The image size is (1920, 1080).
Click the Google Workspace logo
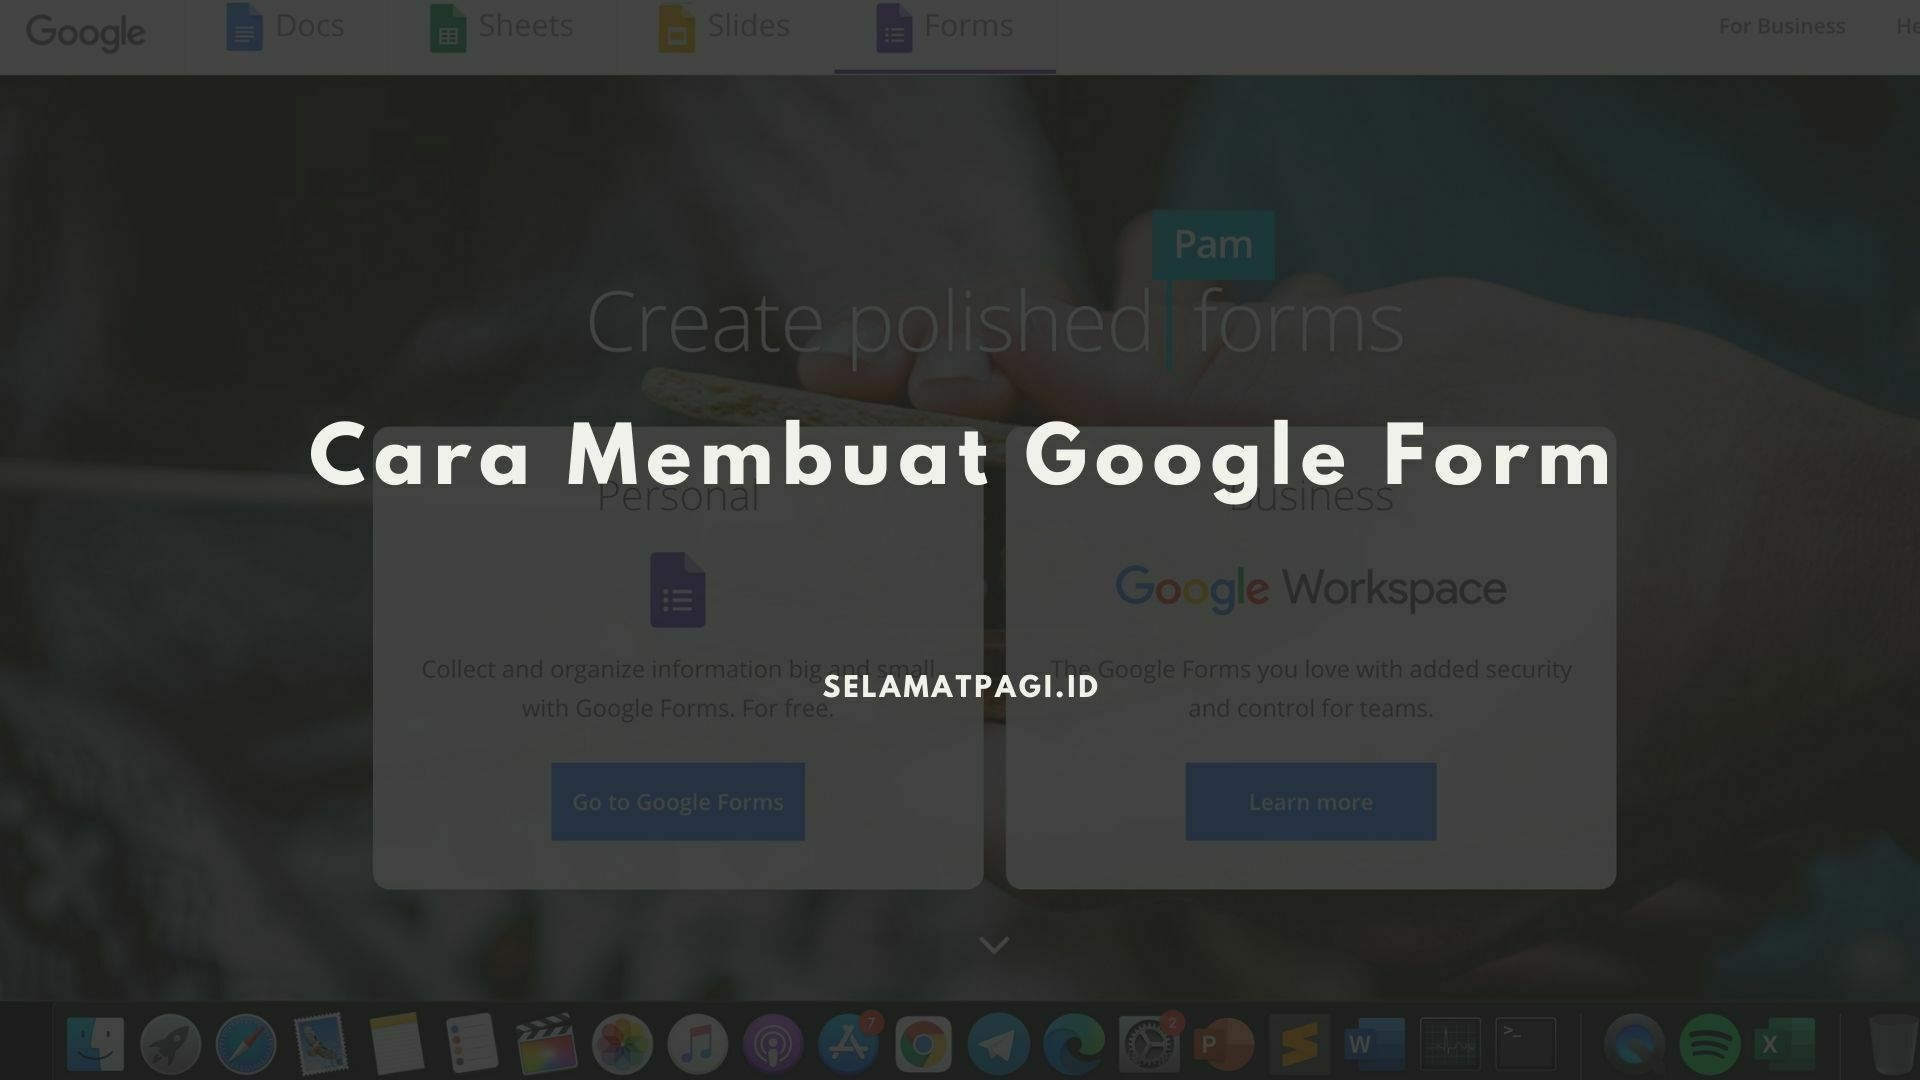pos(1311,589)
